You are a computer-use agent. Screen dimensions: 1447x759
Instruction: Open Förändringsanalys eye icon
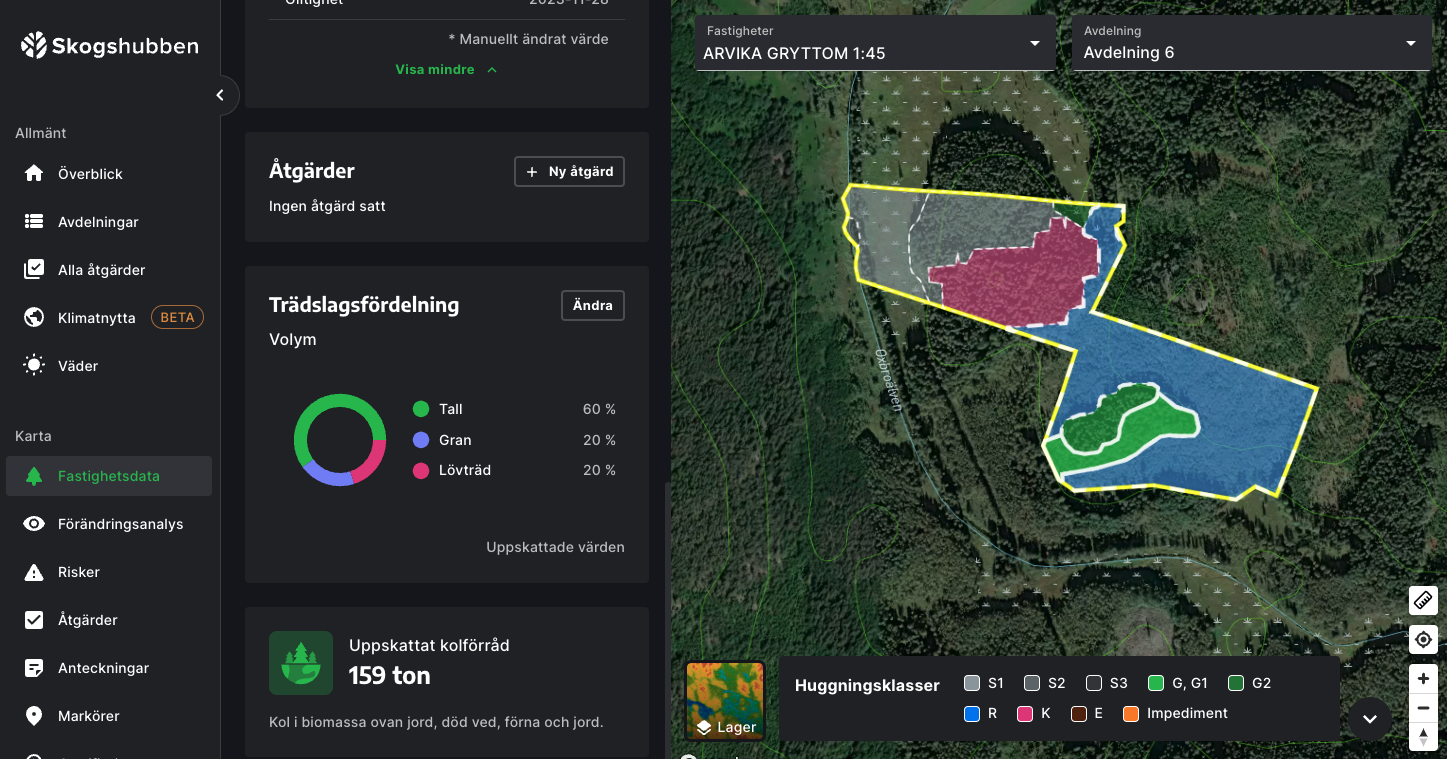click(x=34, y=524)
